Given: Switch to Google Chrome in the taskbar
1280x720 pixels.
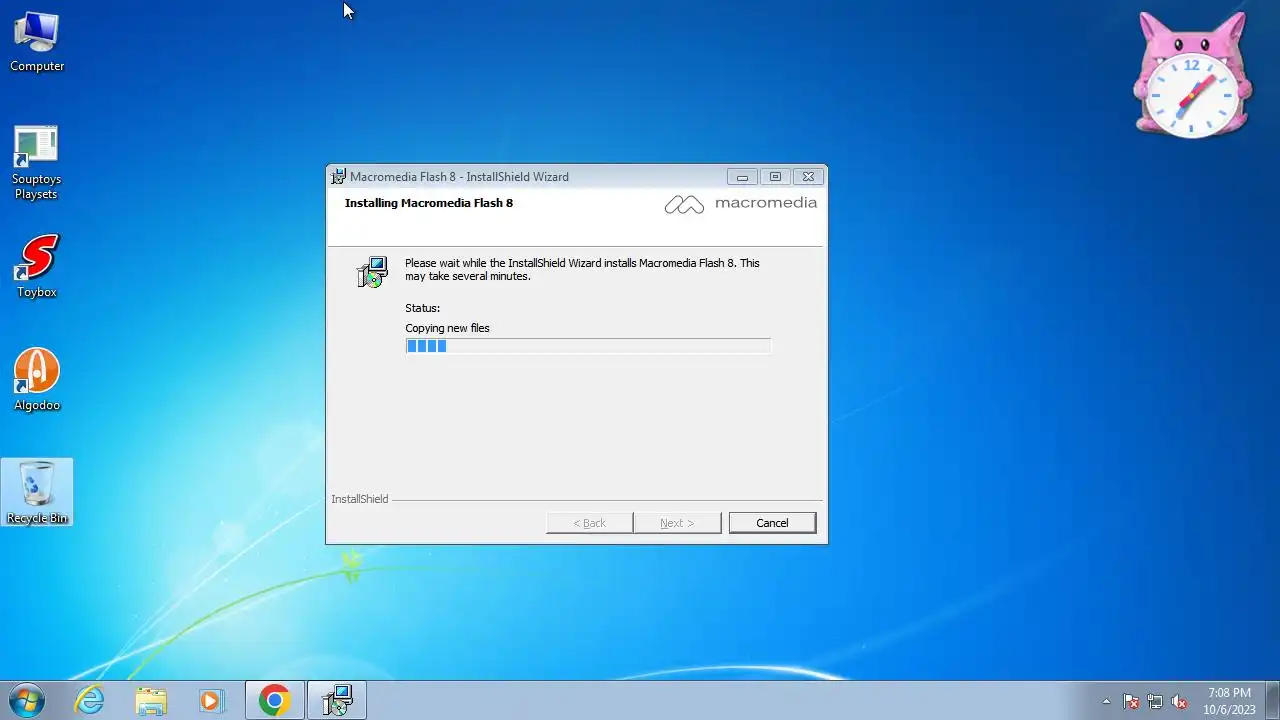Looking at the screenshot, I should [x=275, y=700].
